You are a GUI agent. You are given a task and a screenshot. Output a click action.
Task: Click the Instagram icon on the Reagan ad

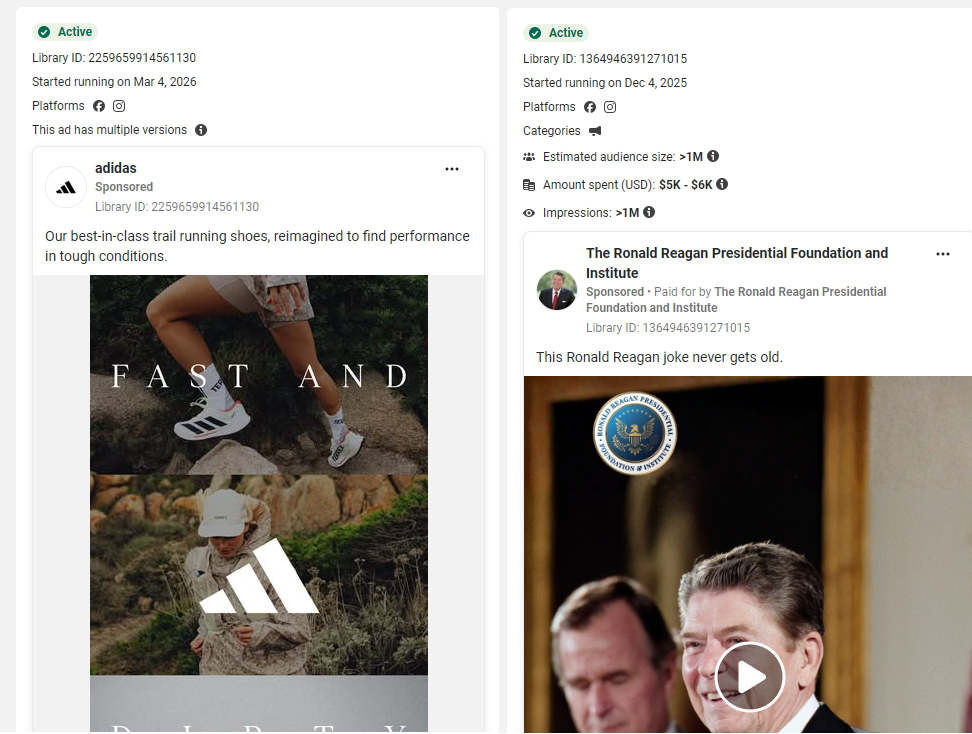tap(611, 106)
